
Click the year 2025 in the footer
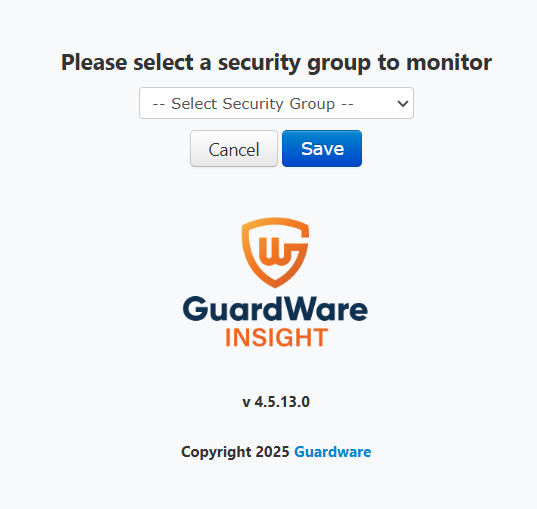(x=273, y=452)
